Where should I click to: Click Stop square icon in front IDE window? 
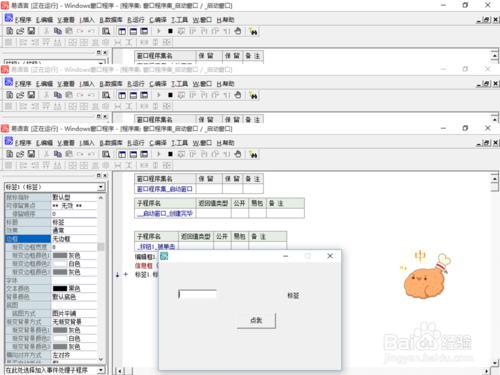click(170, 154)
